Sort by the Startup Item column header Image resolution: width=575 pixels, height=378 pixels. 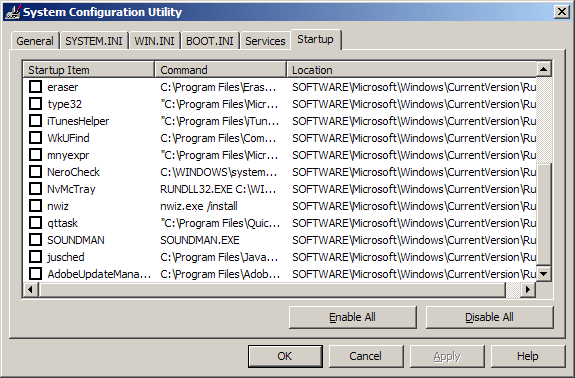tap(89, 70)
